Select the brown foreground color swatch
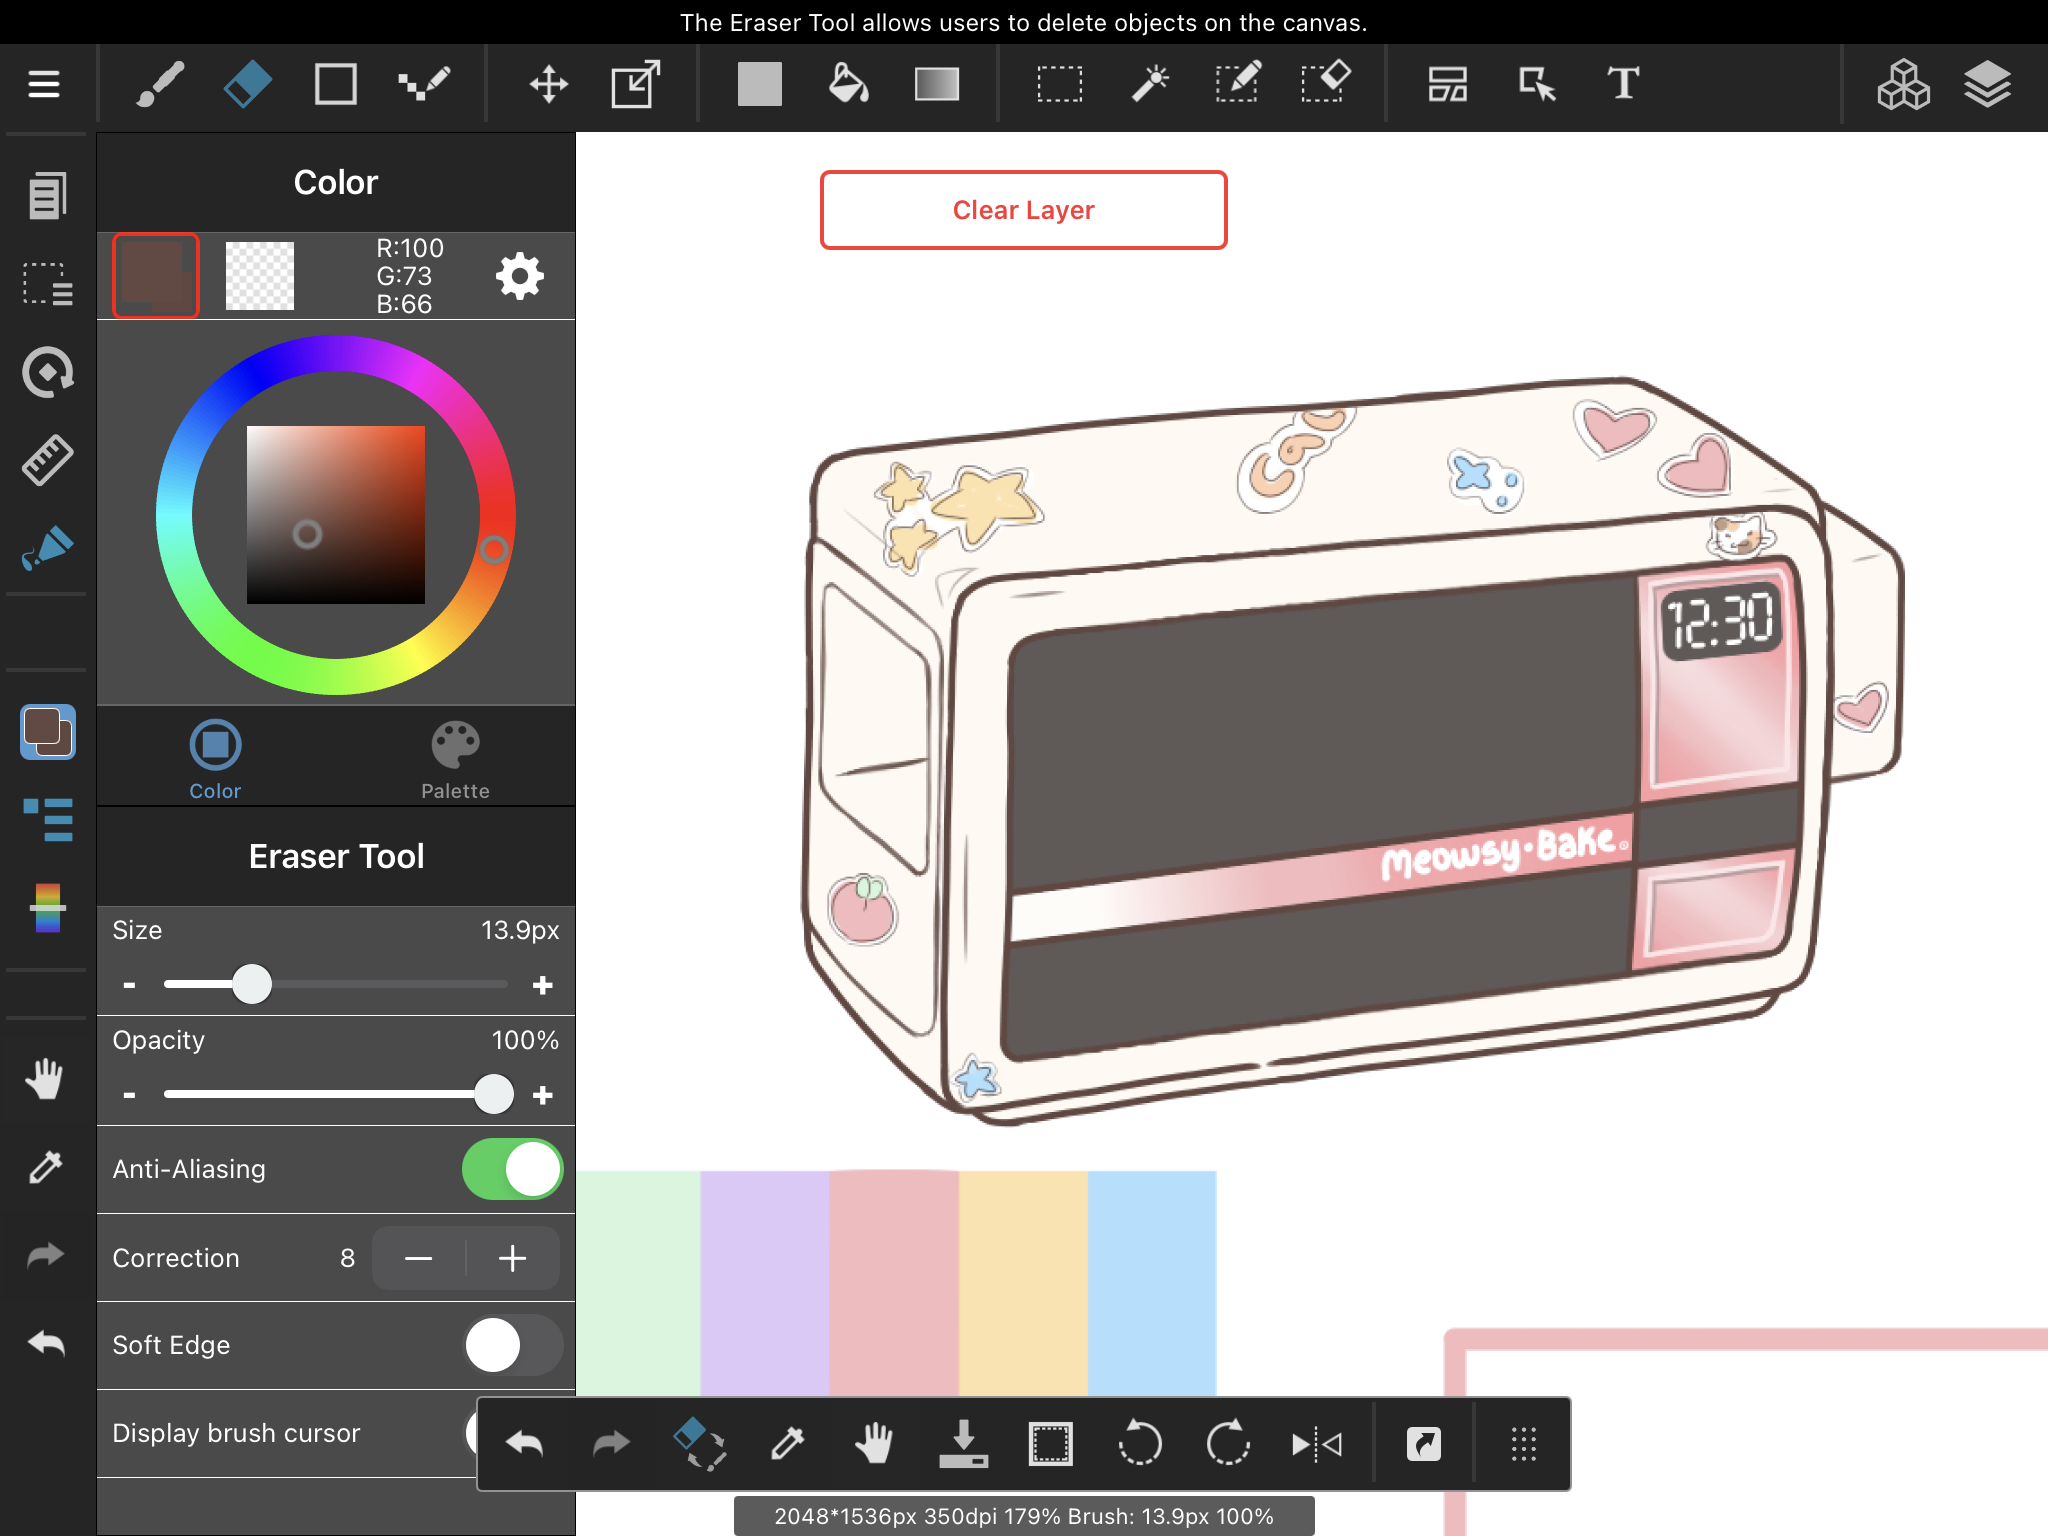2048x1536 pixels. [x=155, y=276]
